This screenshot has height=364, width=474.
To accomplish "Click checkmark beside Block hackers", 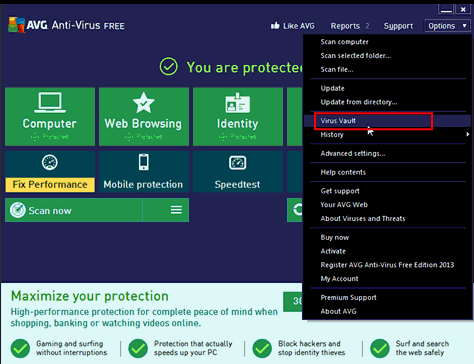I will point(262,348).
